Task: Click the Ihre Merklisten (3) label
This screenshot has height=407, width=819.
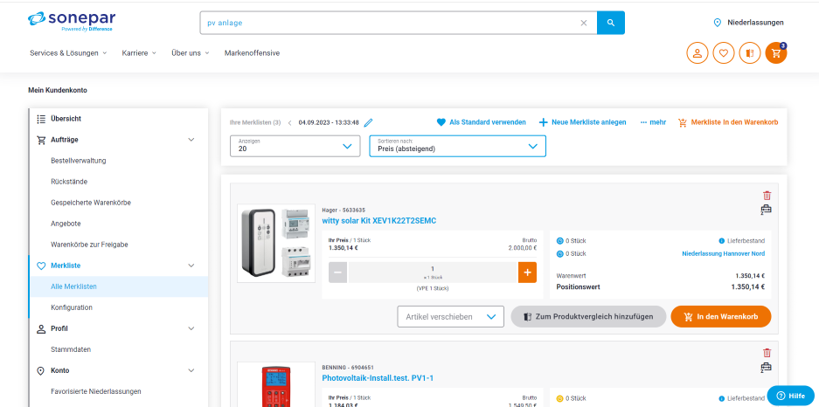Action: (x=255, y=123)
